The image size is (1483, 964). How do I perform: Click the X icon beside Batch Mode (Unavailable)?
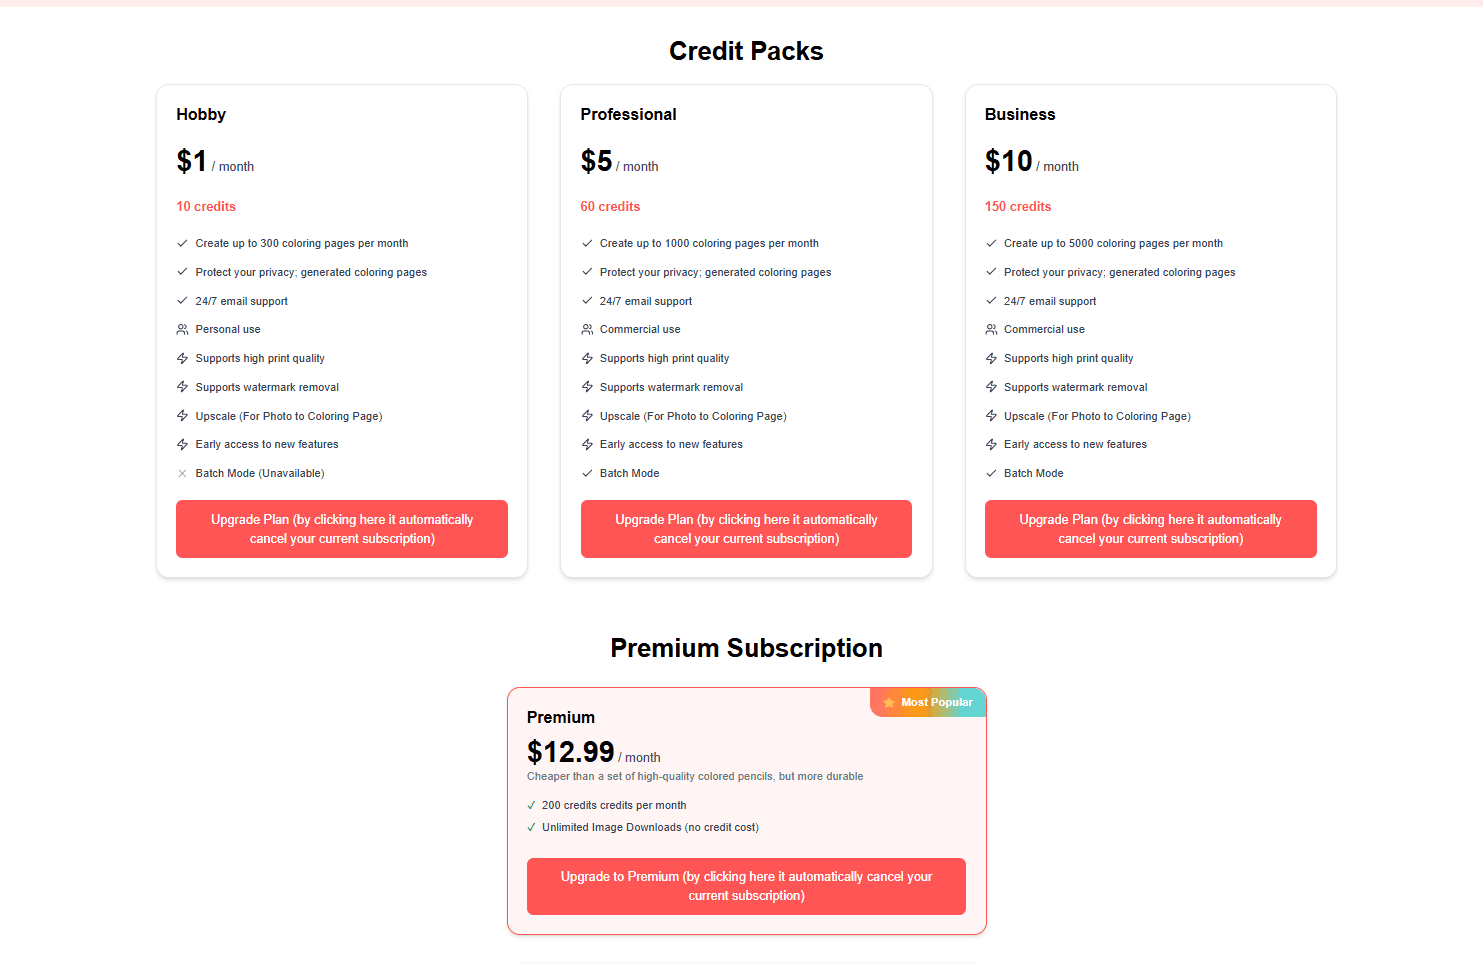182,474
